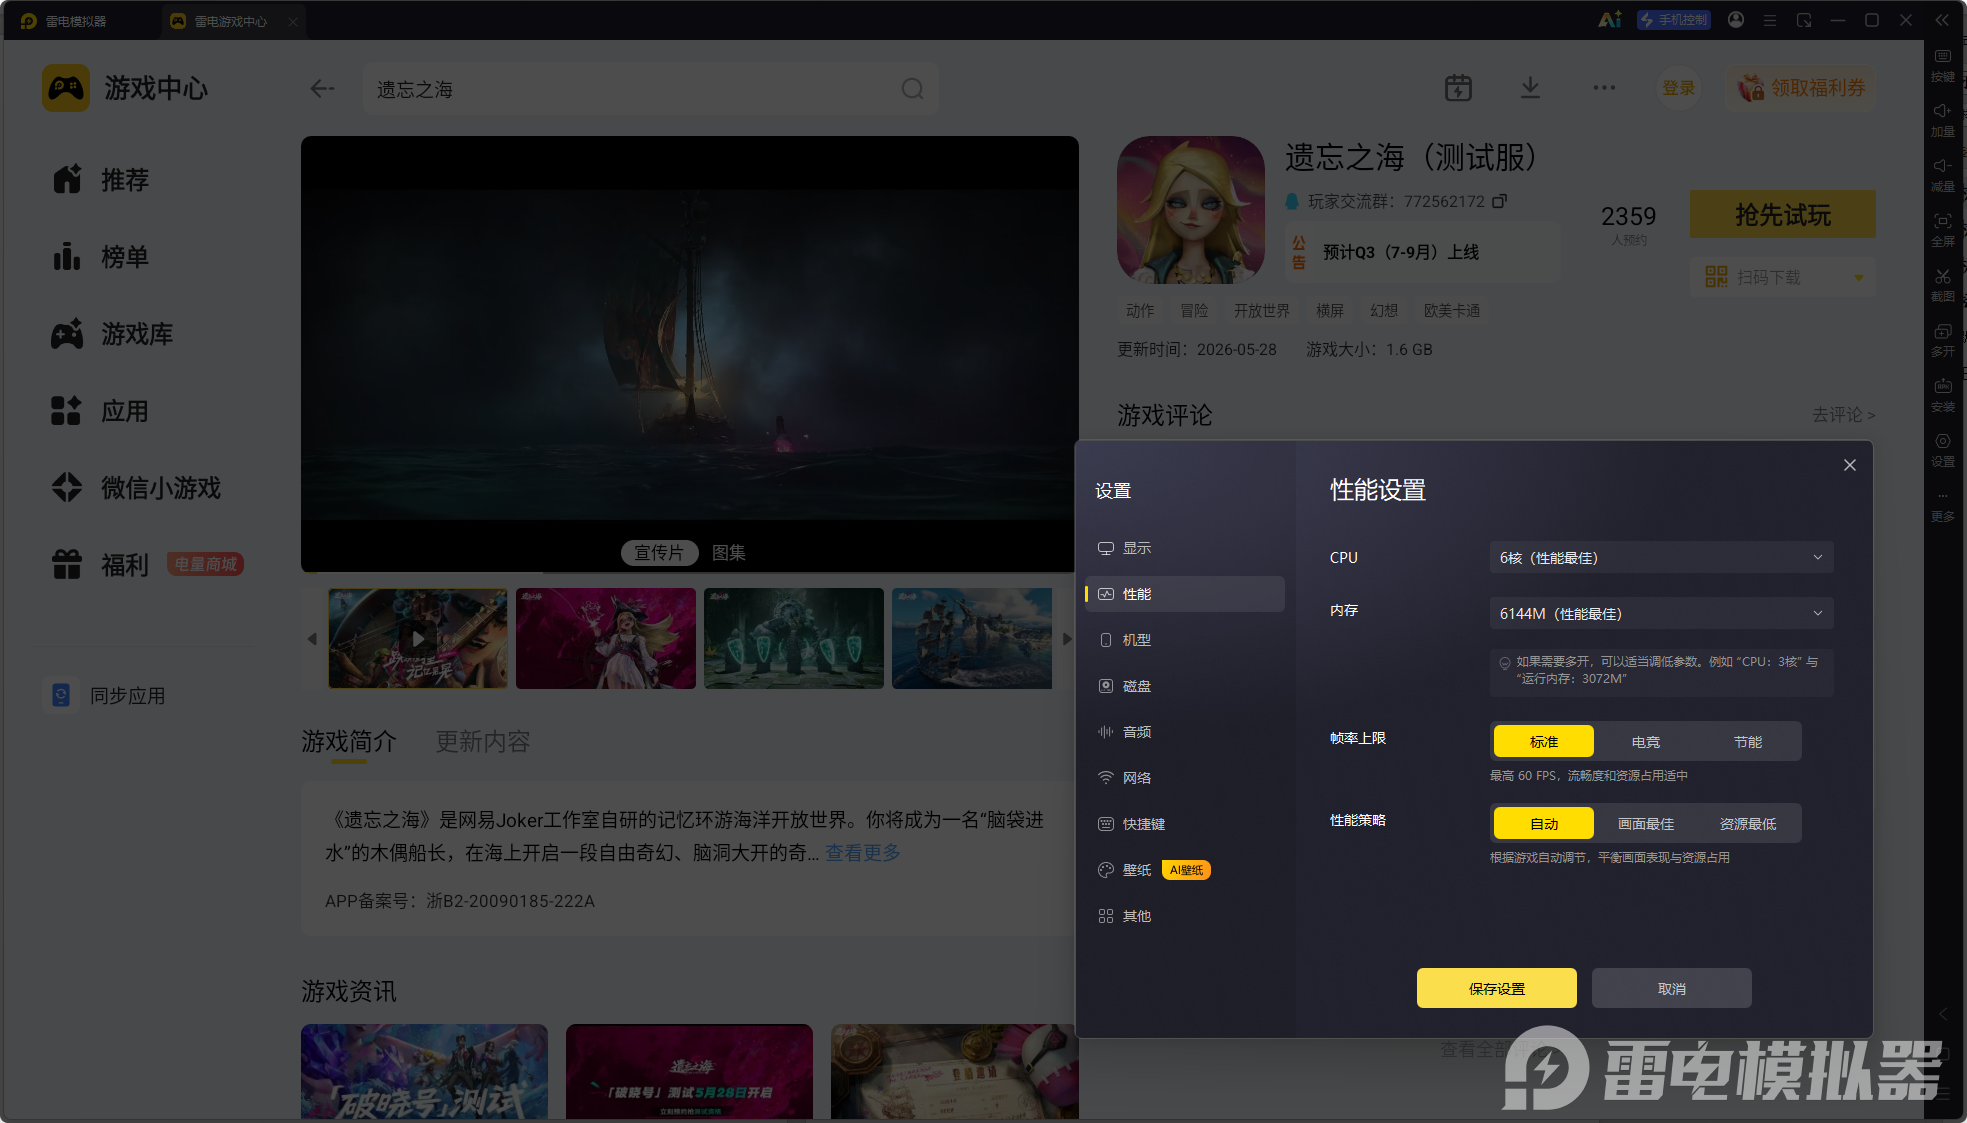Image resolution: width=1967 pixels, height=1123 pixels.
Task: Open the 内存 memory dropdown
Action: click(1662, 613)
